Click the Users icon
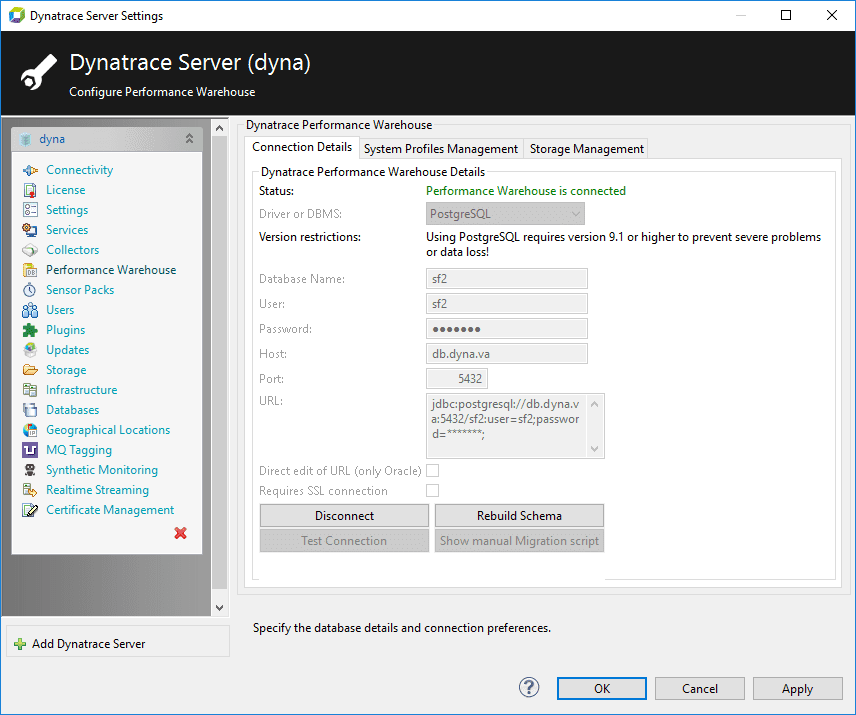Viewport: 856px width, 715px height. click(x=30, y=310)
